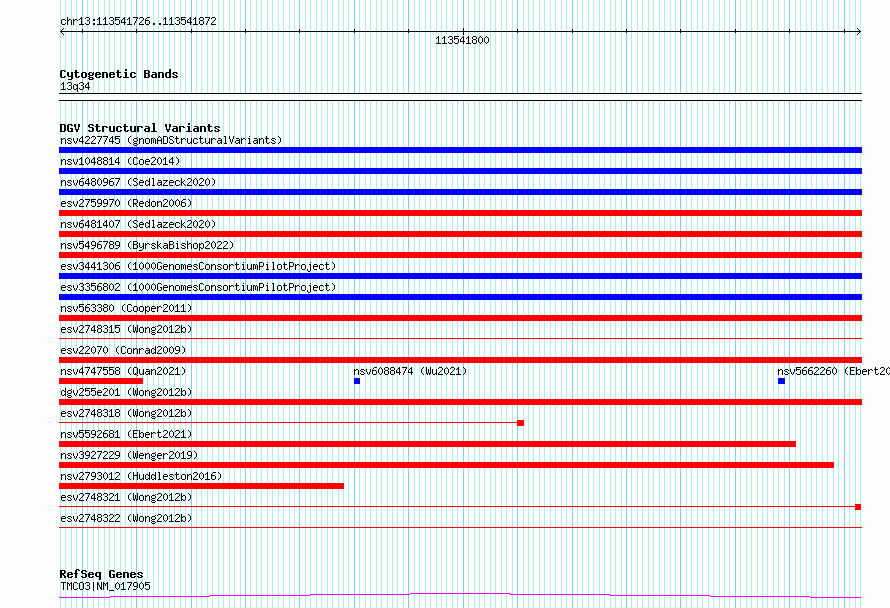The width and height of the screenshot is (890, 608).
Task: Click the small blue square of nsv5662260
Action: tap(782, 381)
